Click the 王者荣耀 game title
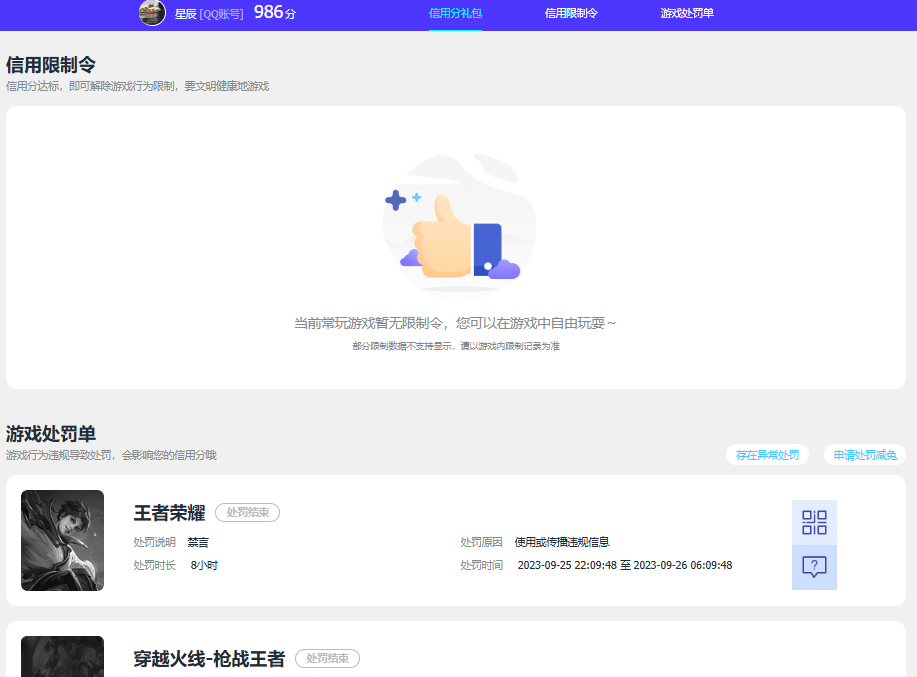The width and height of the screenshot is (917, 677). tap(170, 513)
